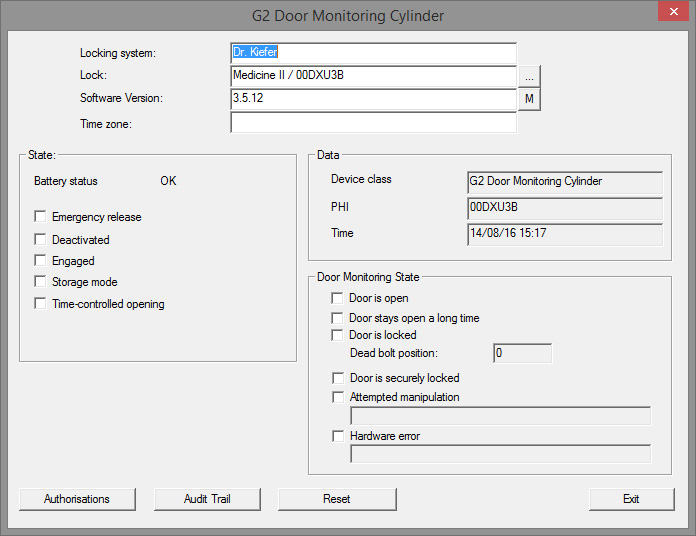The width and height of the screenshot is (696, 536).
Task: Click the Exit button
Action: pyautogui.click(x=630, y=499)
